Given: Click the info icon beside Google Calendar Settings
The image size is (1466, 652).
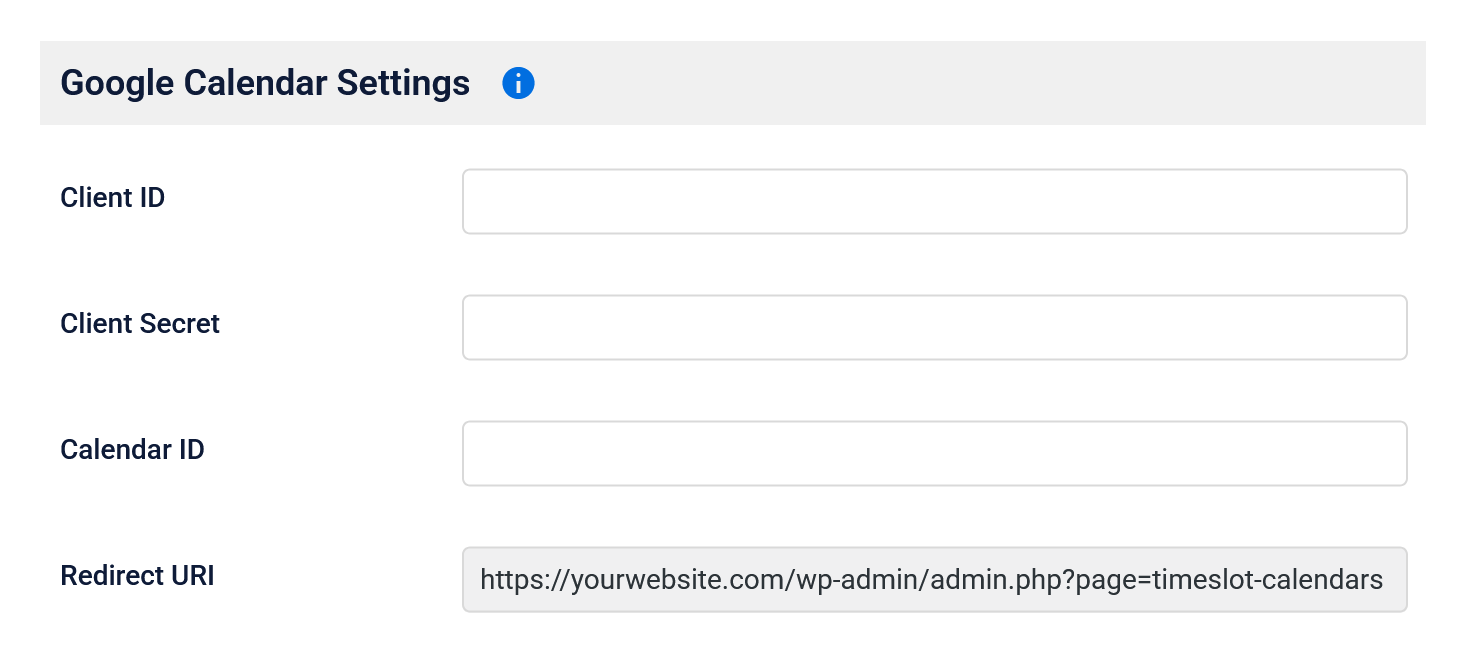Looking at the screenshot, I should (x=519, y=83).
